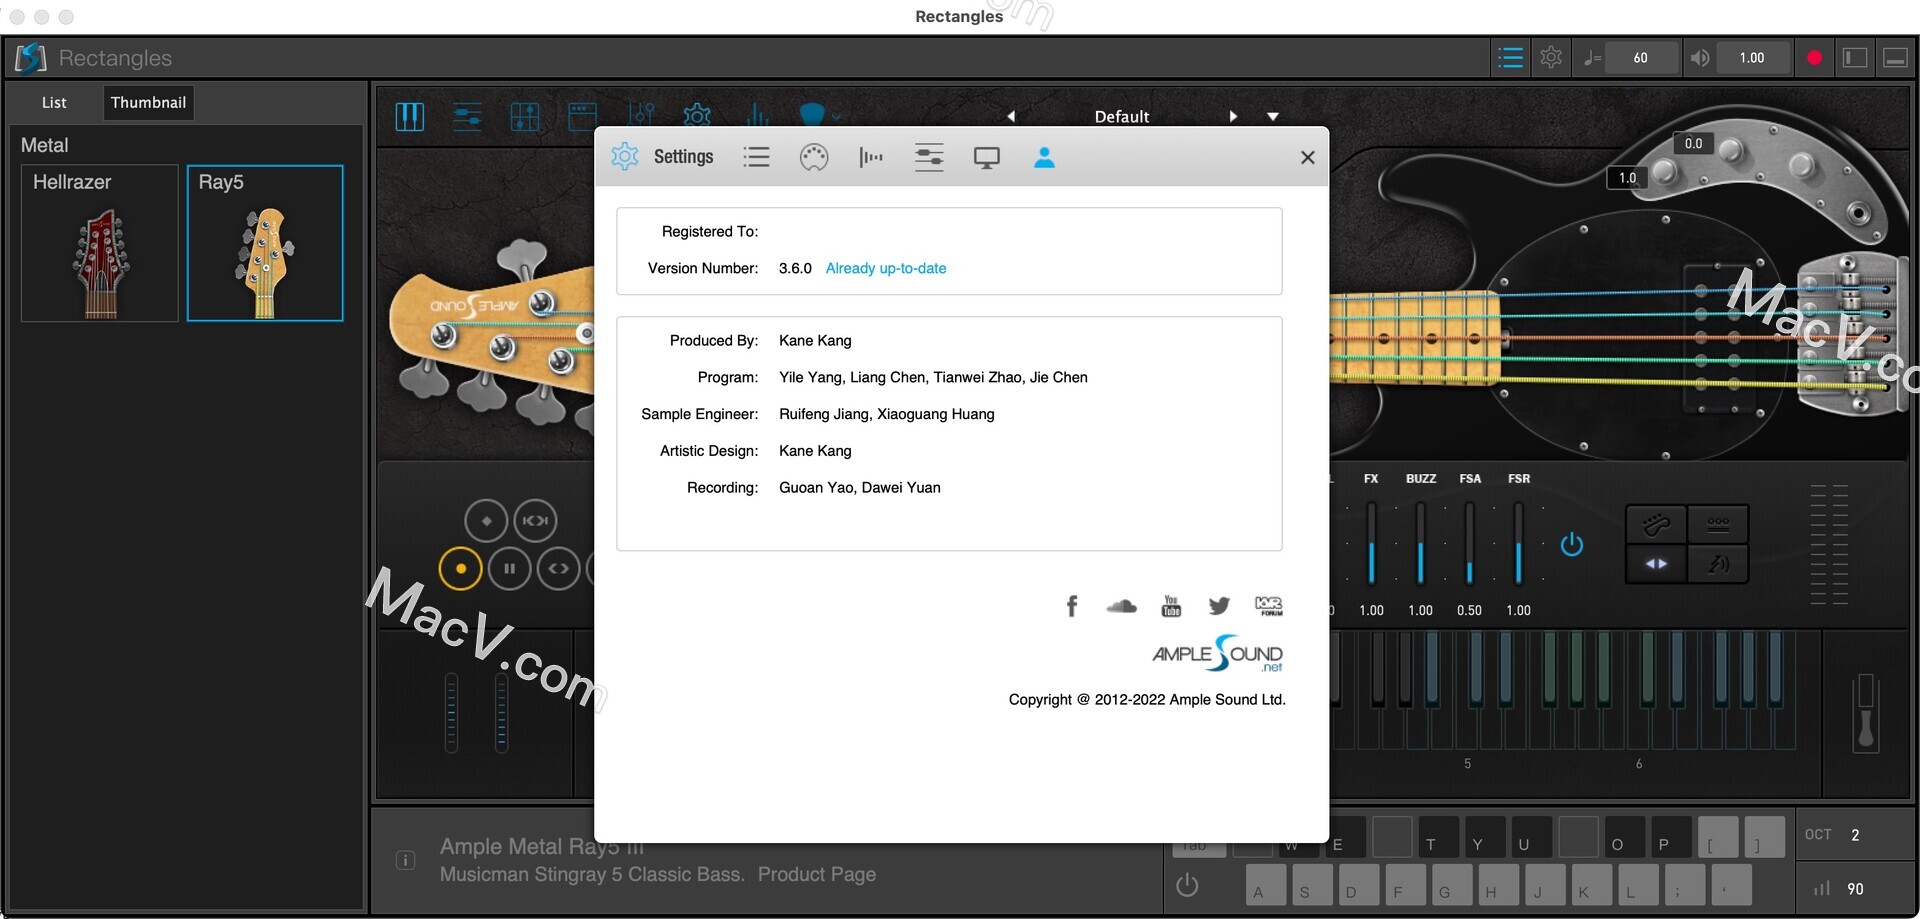This screenshot has width=1920, height=919.
Task: Toggle the side panel layout icon
Action: click(1855, 58)
